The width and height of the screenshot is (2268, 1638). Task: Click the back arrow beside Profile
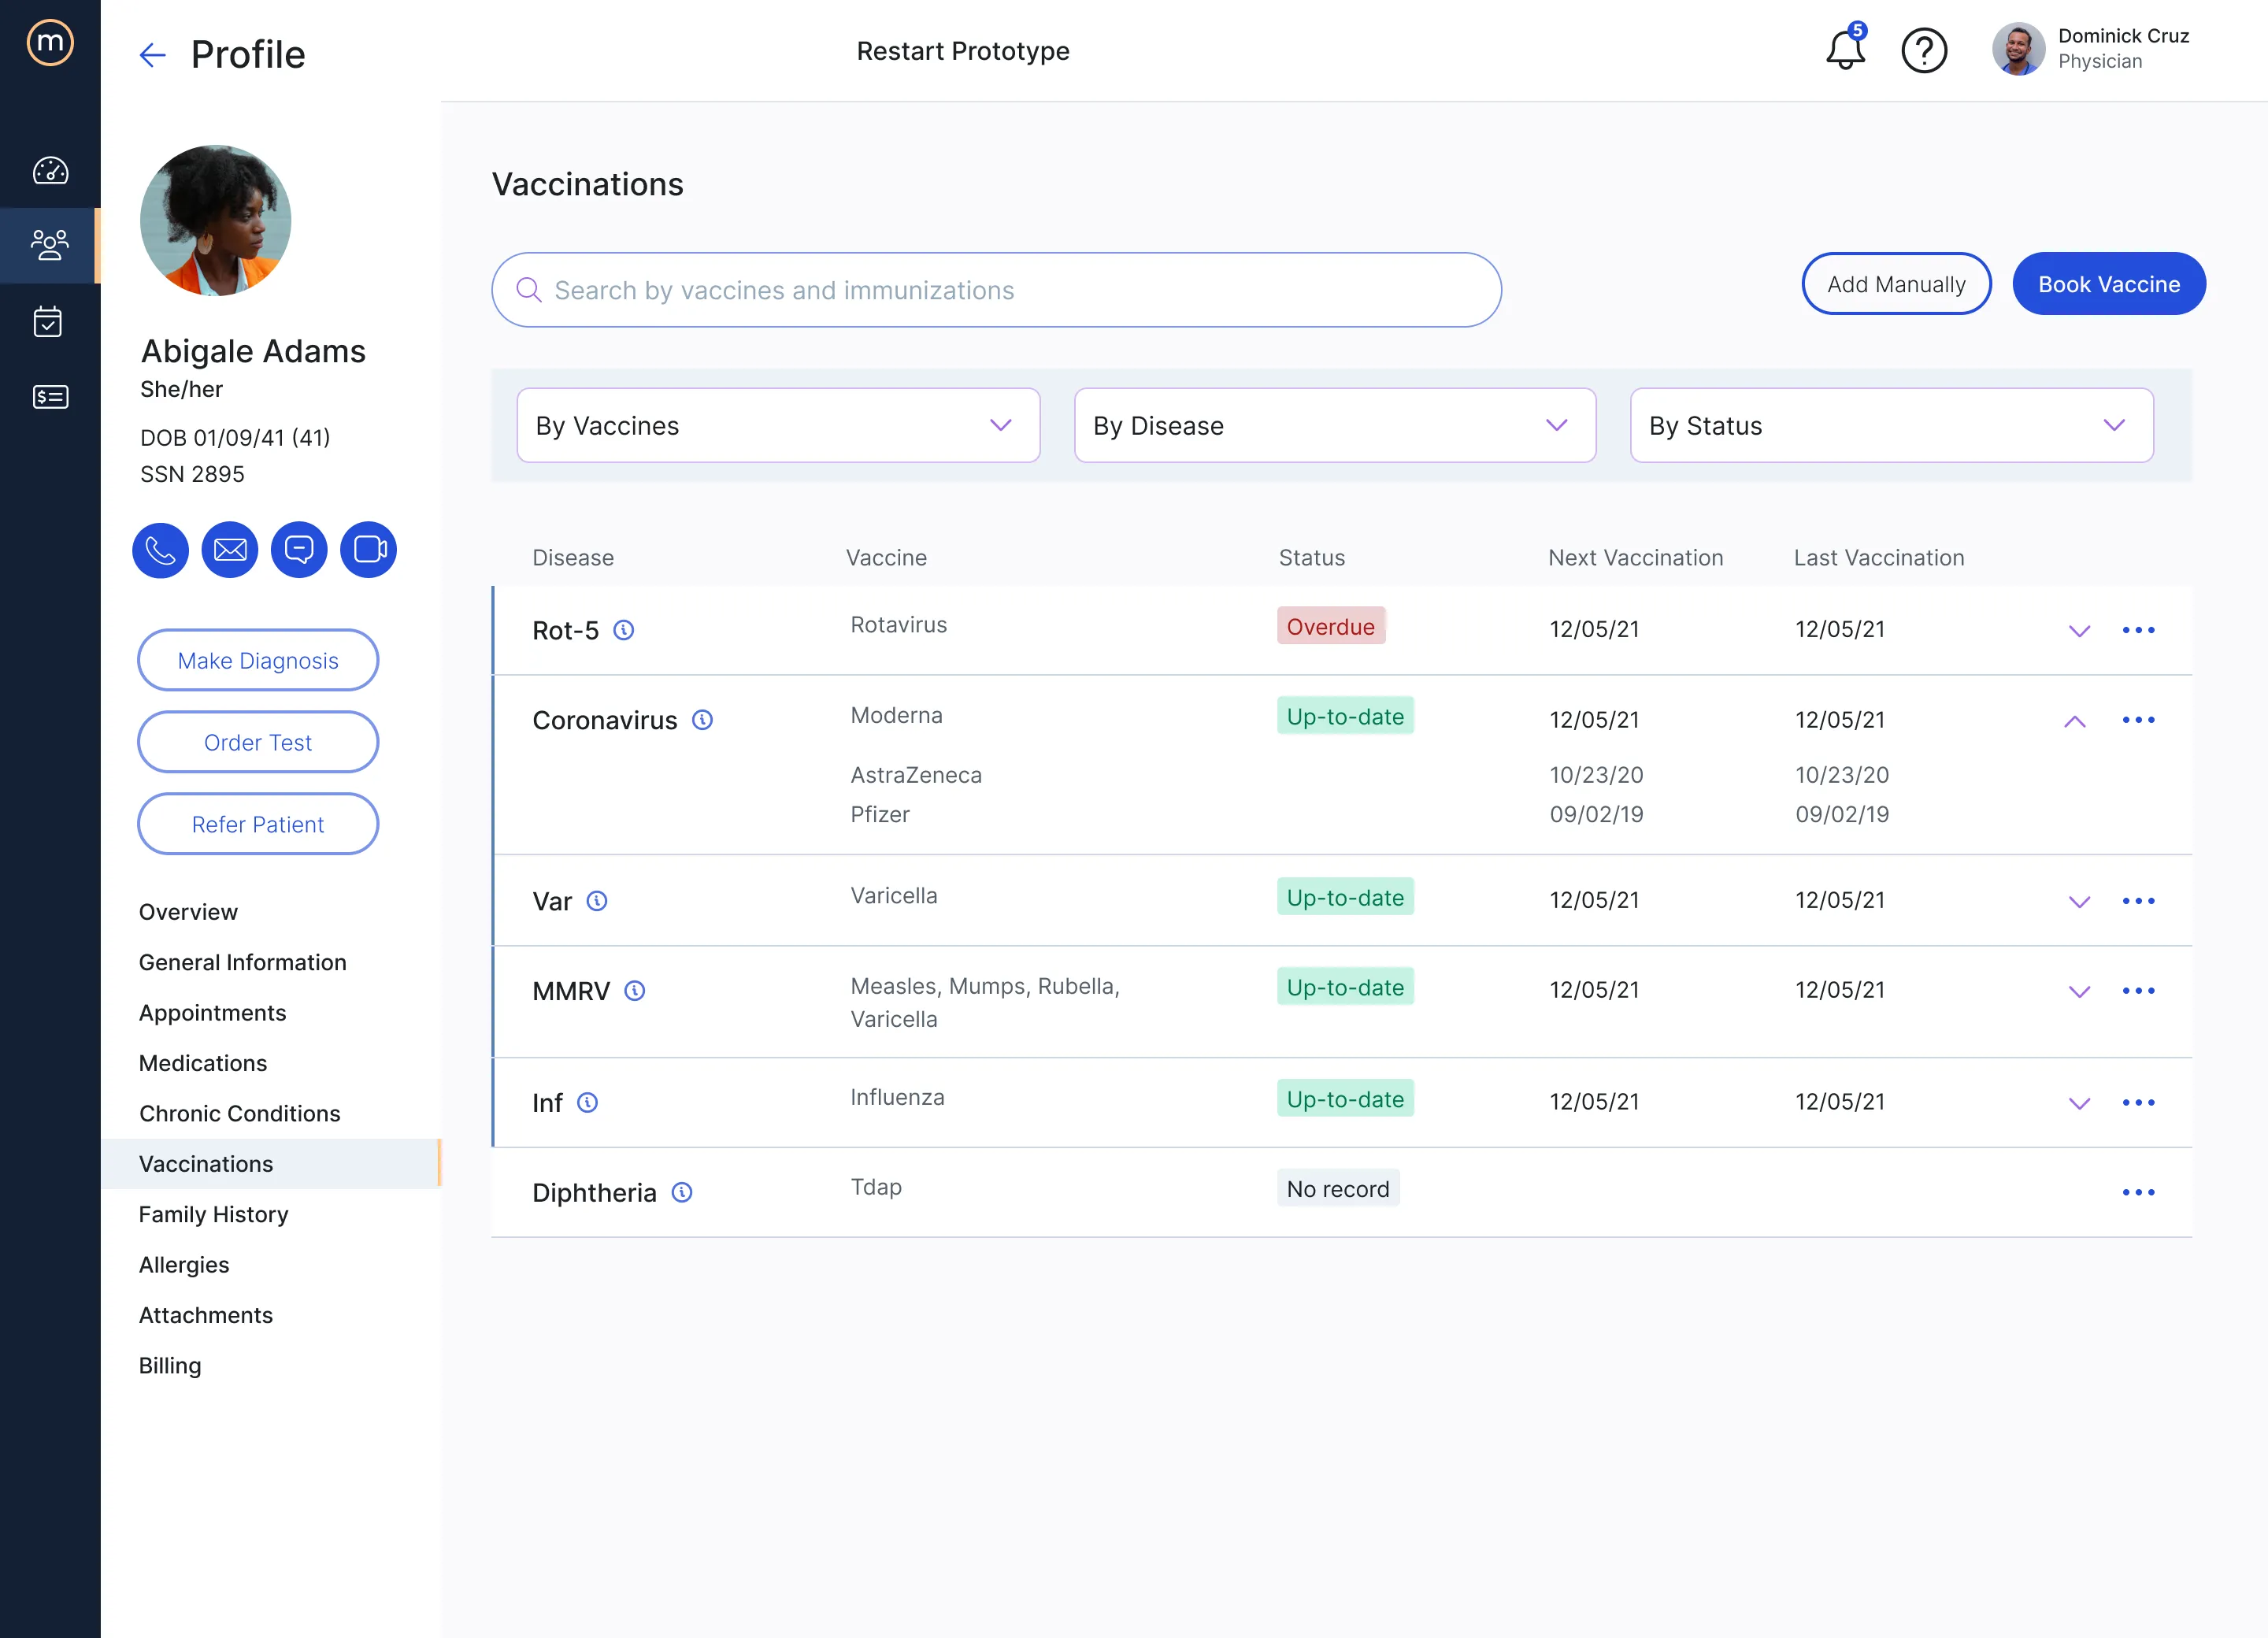point(152,55)
